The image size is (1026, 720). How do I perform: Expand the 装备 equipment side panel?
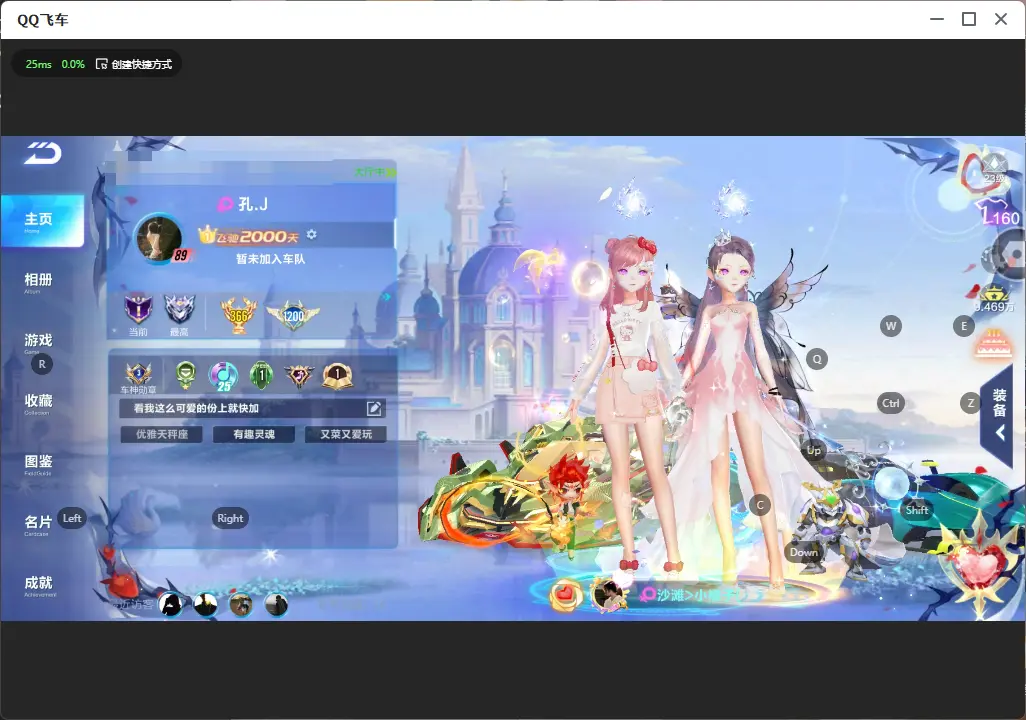coord(999,414)
